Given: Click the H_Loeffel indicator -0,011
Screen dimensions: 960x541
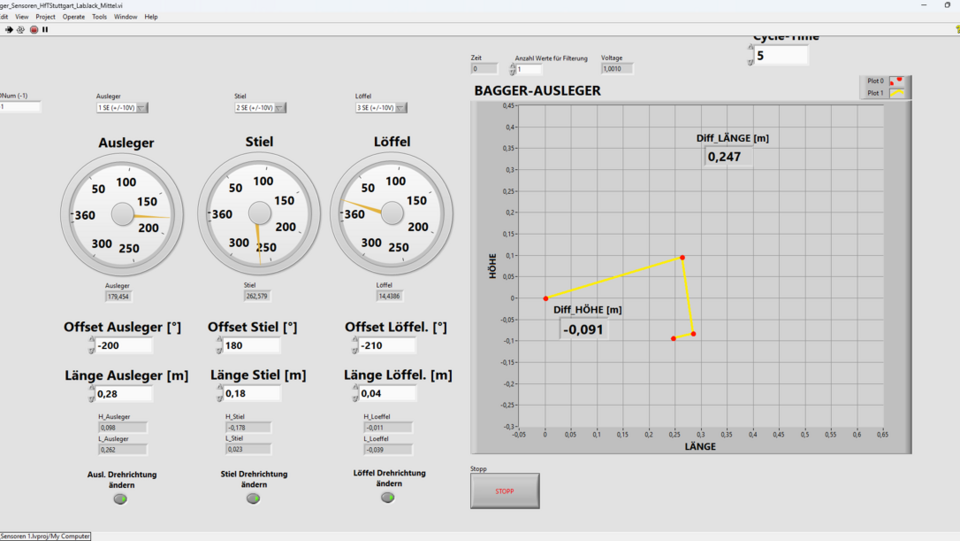Looking at the screenshot, I should coord(388,427).
